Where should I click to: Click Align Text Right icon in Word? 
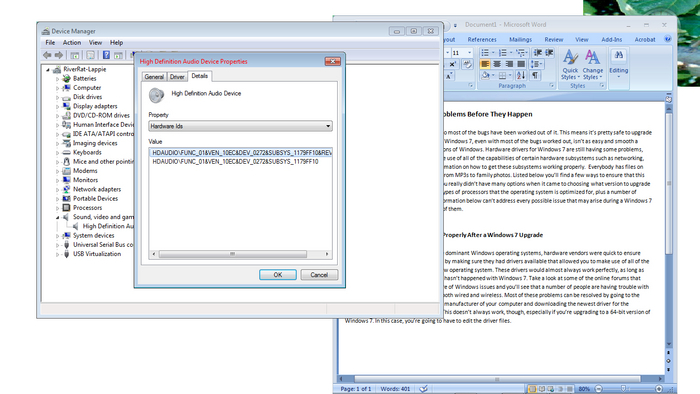click(x=509, y=64)
